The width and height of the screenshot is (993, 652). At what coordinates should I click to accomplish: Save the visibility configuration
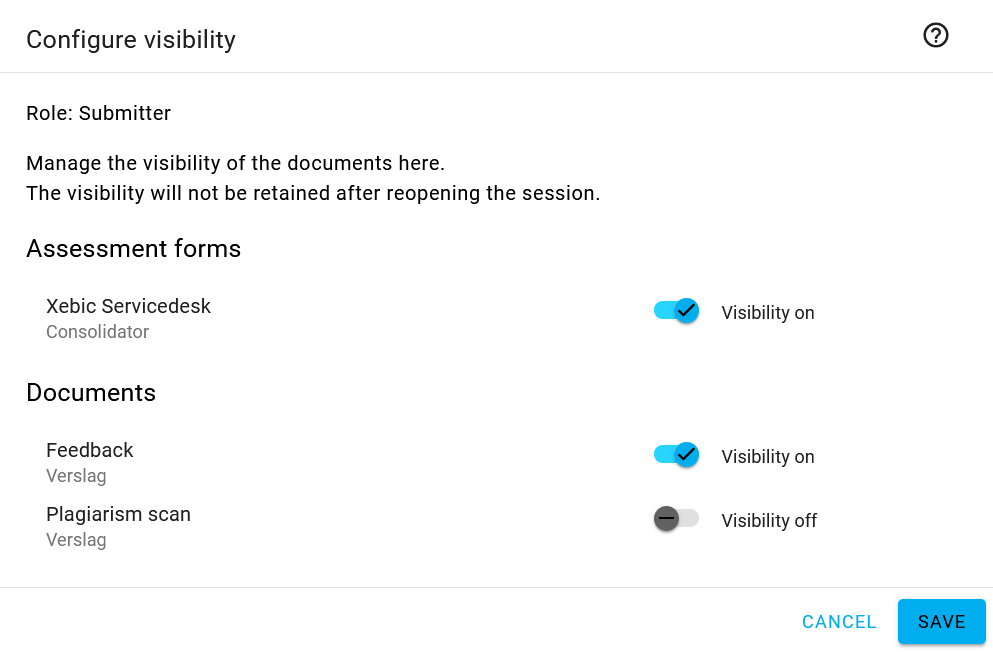[x=942, y=622]
